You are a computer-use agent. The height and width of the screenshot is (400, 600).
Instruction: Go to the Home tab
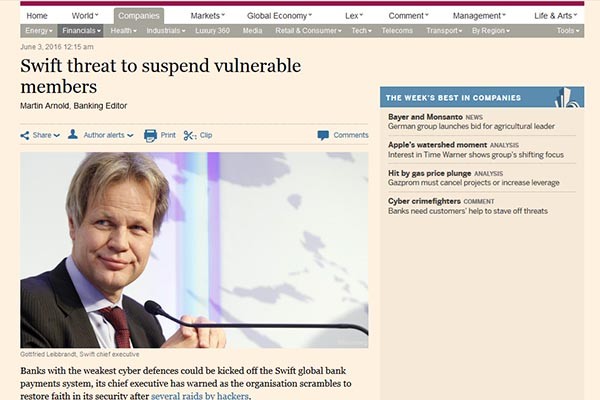point(37,16)
